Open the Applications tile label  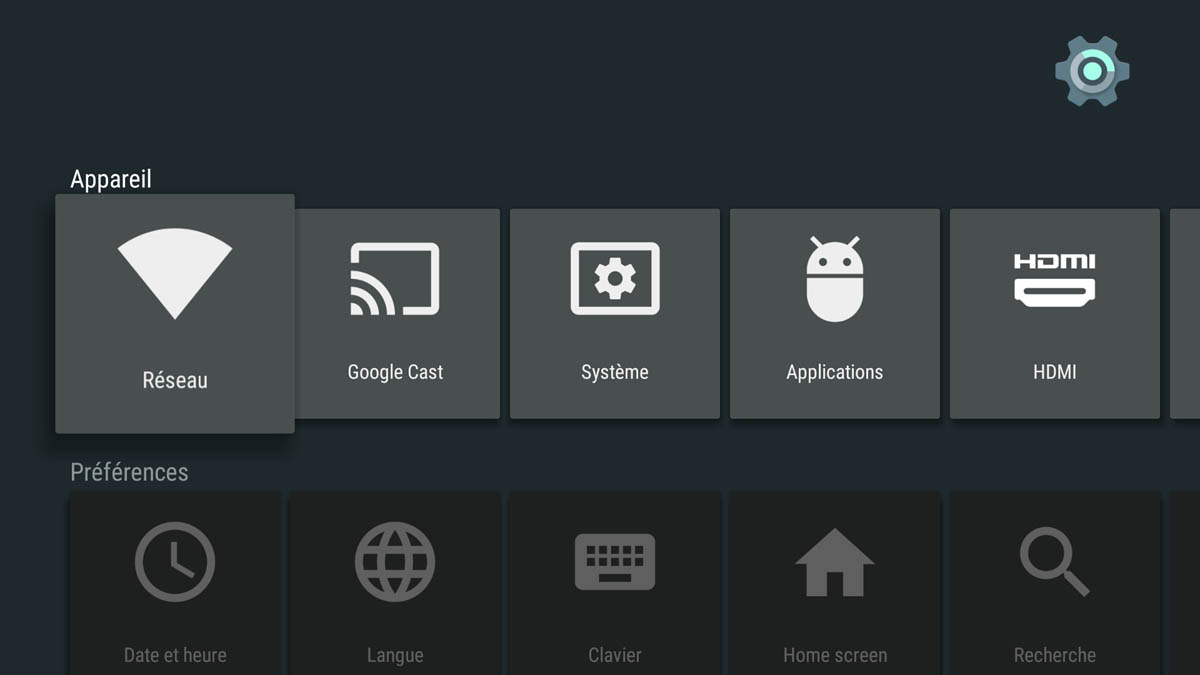835,372
